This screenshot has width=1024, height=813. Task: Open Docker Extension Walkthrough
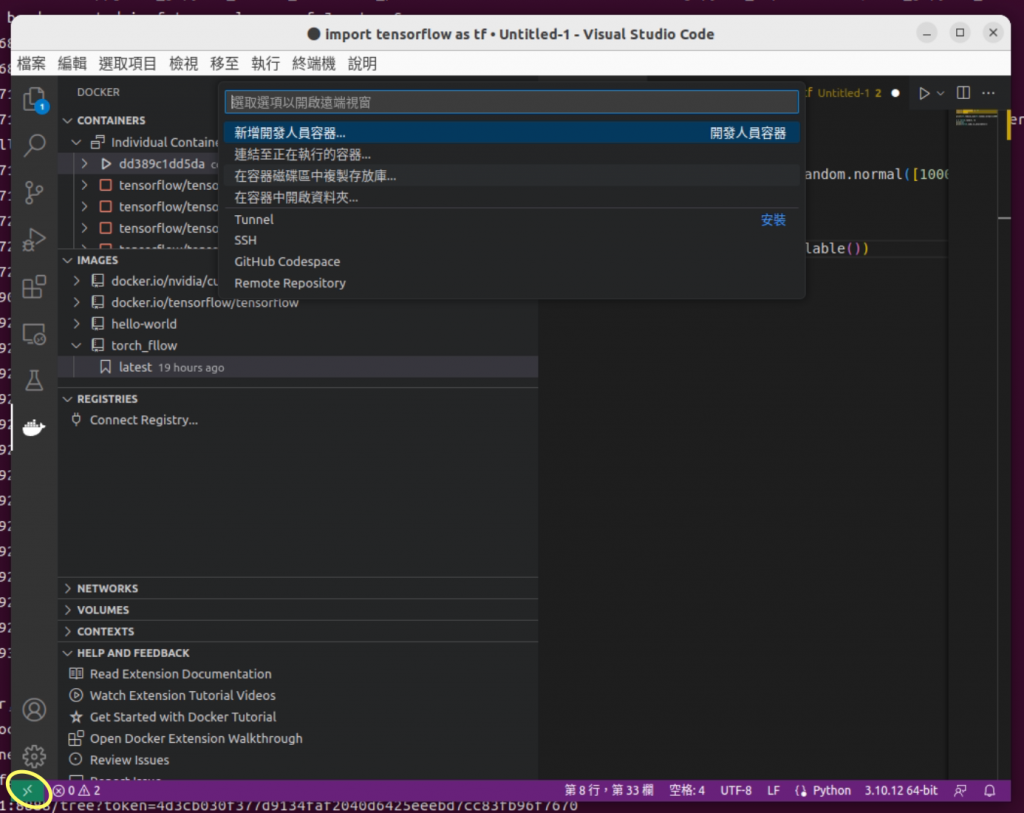point(196,739)
